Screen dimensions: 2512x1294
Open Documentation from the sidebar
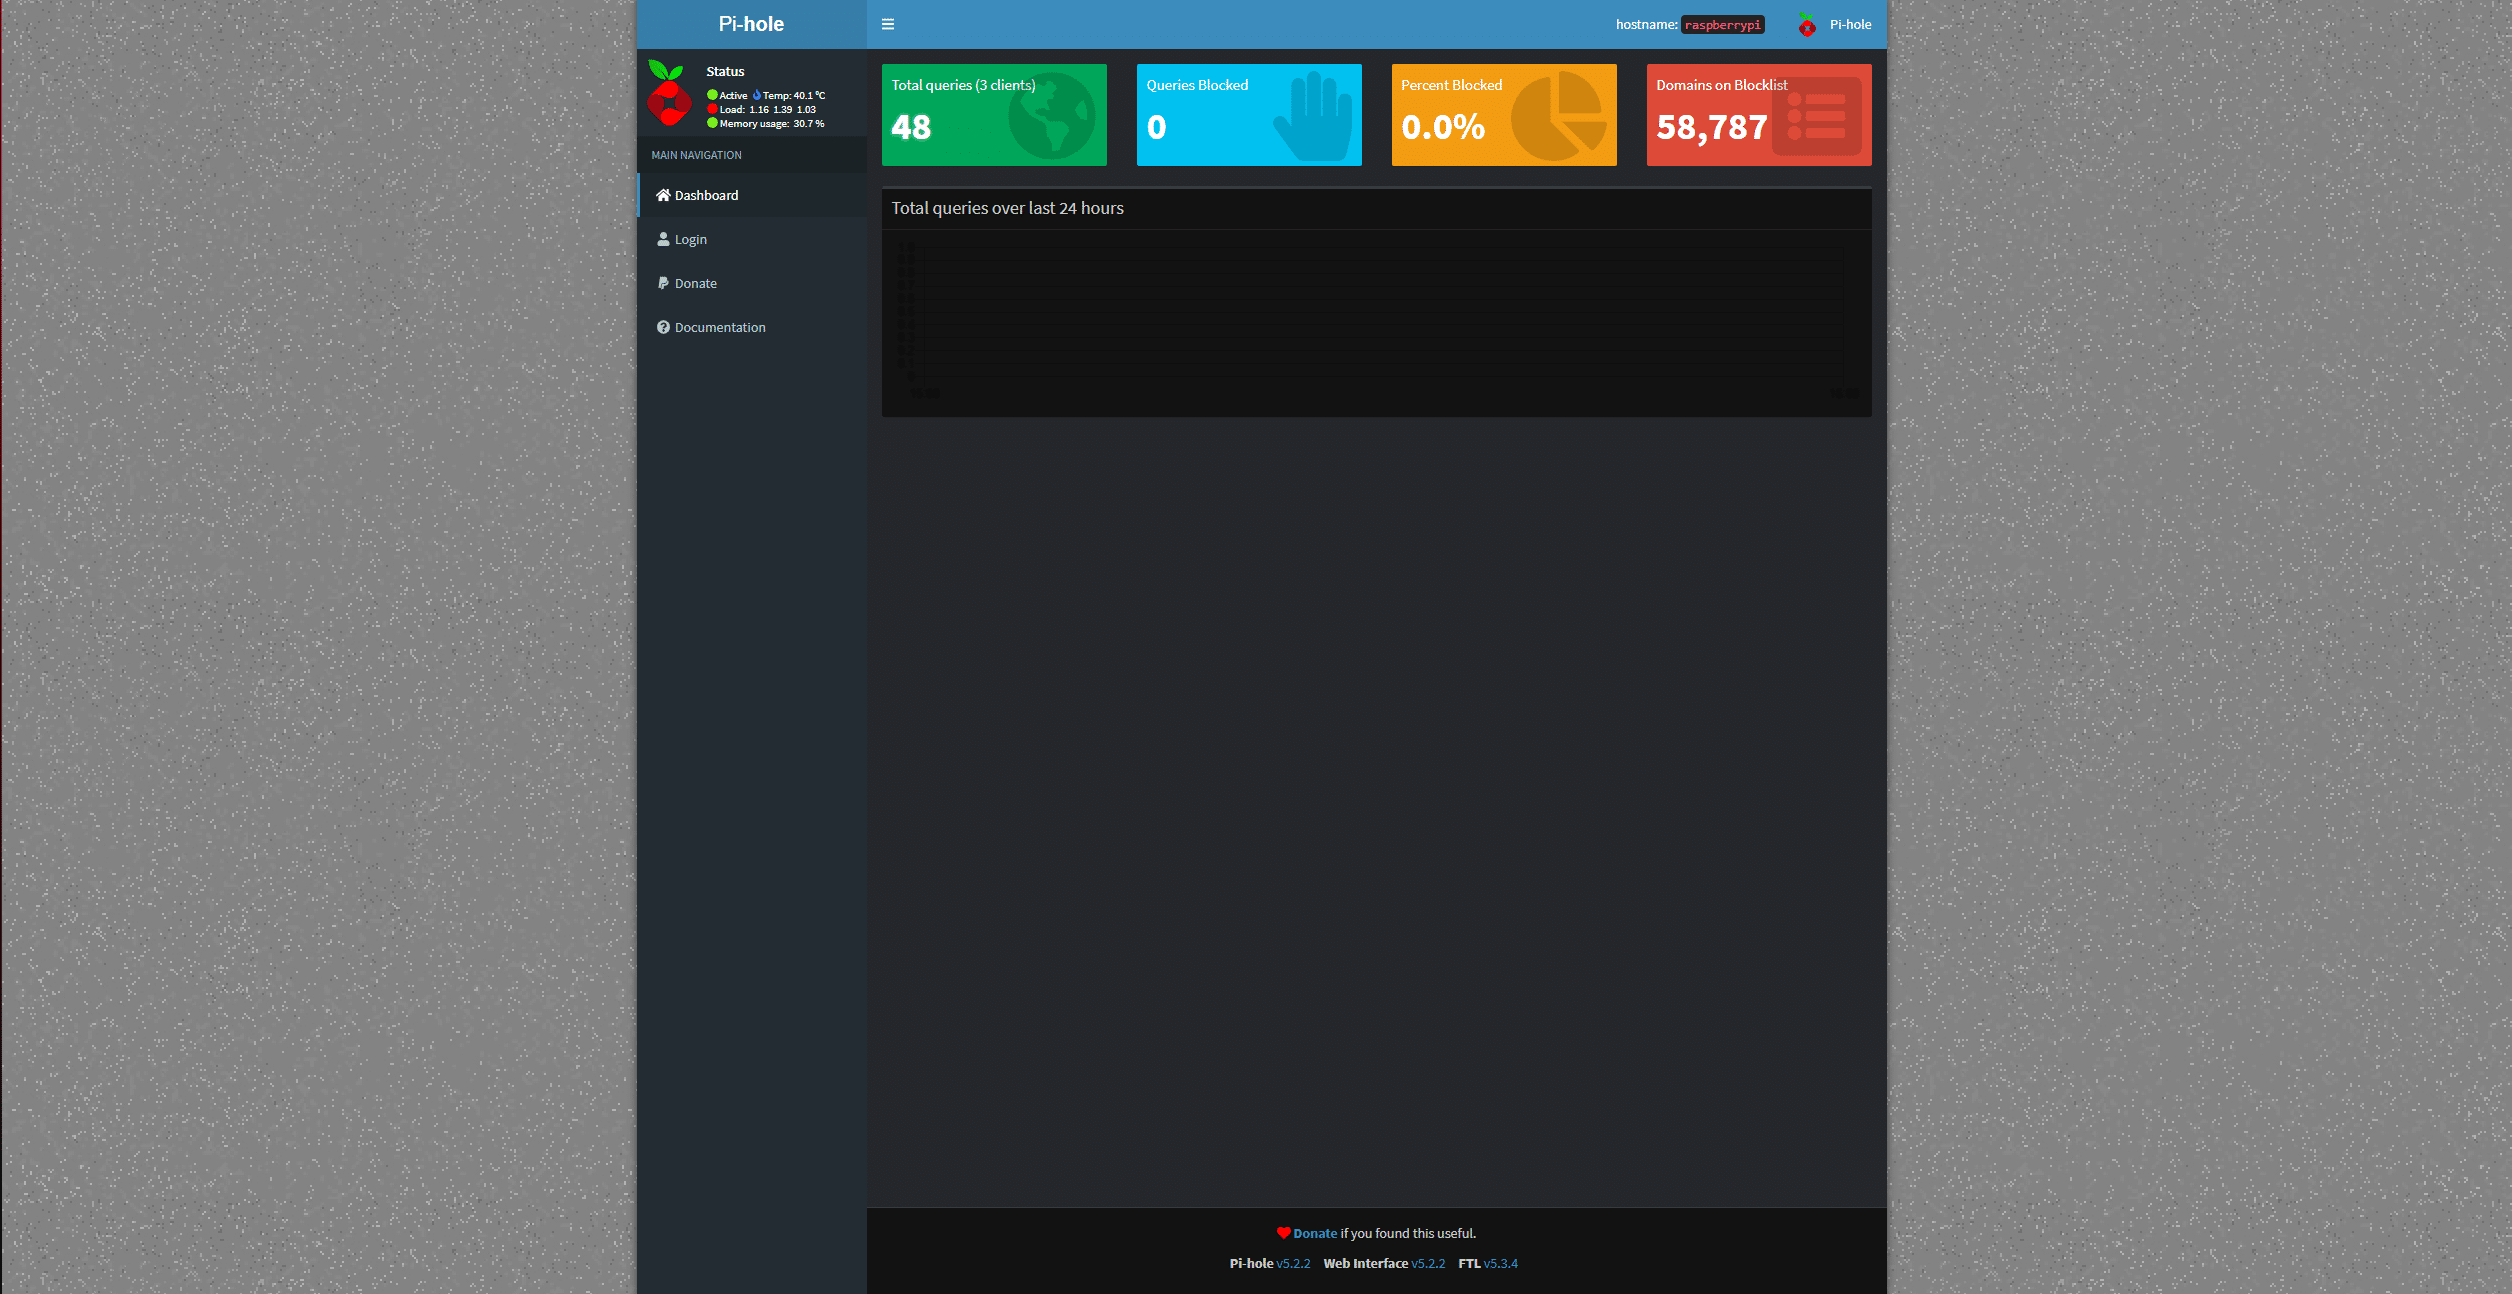(720, 327)
